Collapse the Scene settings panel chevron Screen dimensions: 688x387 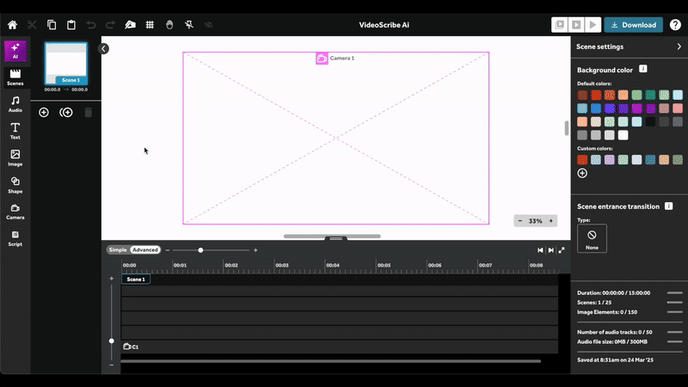coord(679,47)
